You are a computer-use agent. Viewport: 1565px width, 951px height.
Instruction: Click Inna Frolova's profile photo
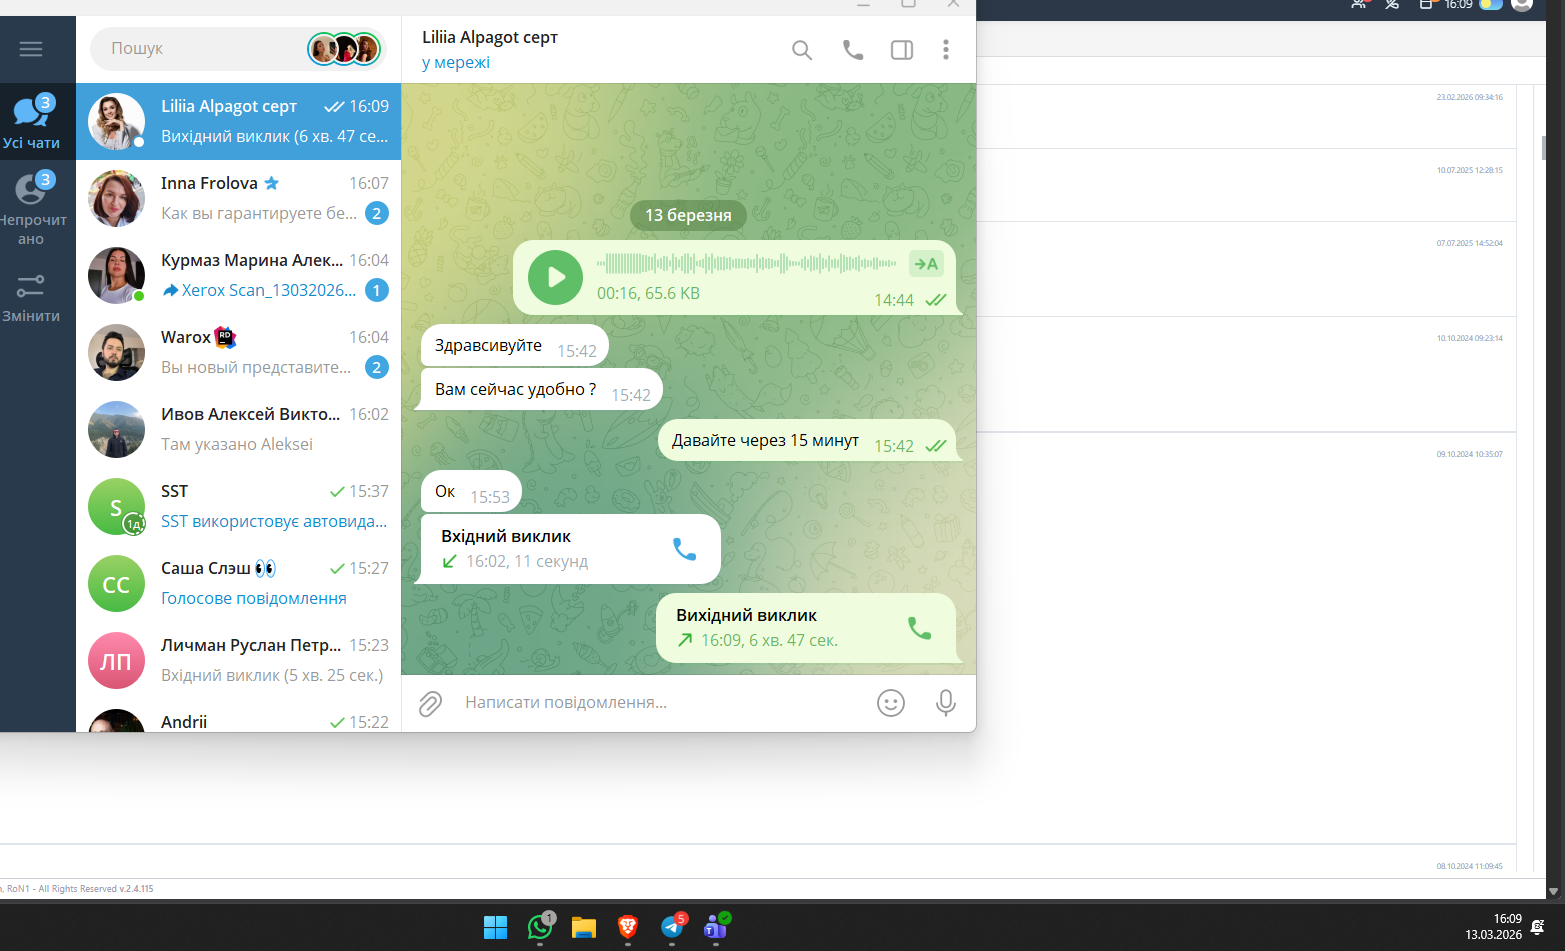pos(117,198)
